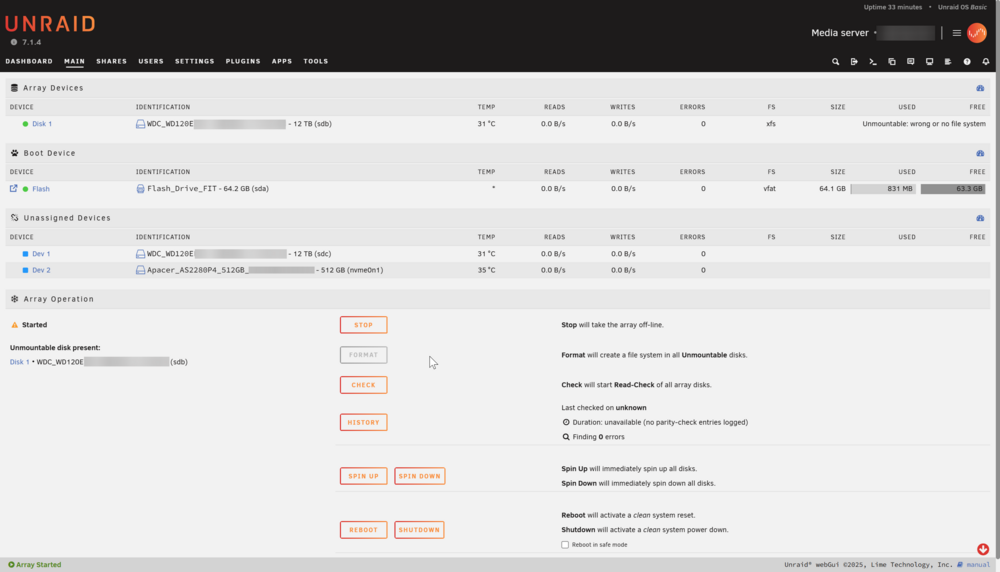The image size is (1000, 572).
Task: Click the system info monitor icon
Action: (x=929, y=62)
